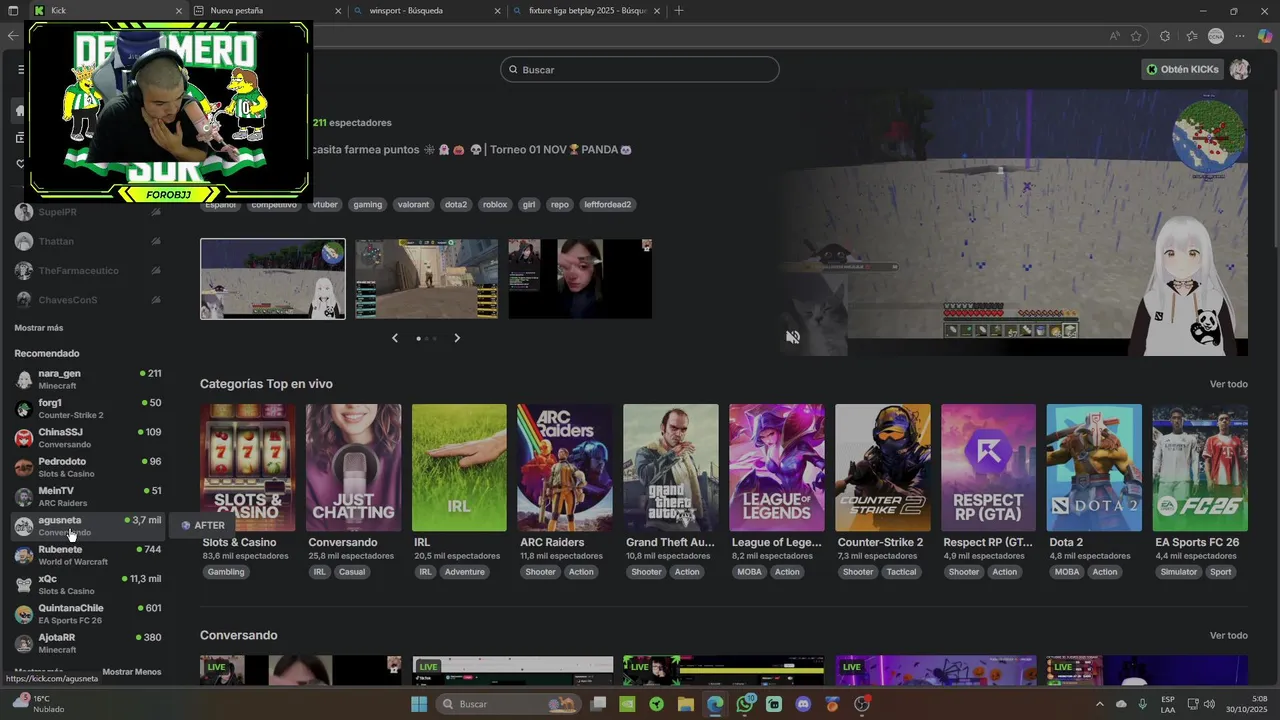Open QuintanaChile channel in sidebar
Image resolution: width=1280 pixels, height=720 pixels.
point(88,613)
